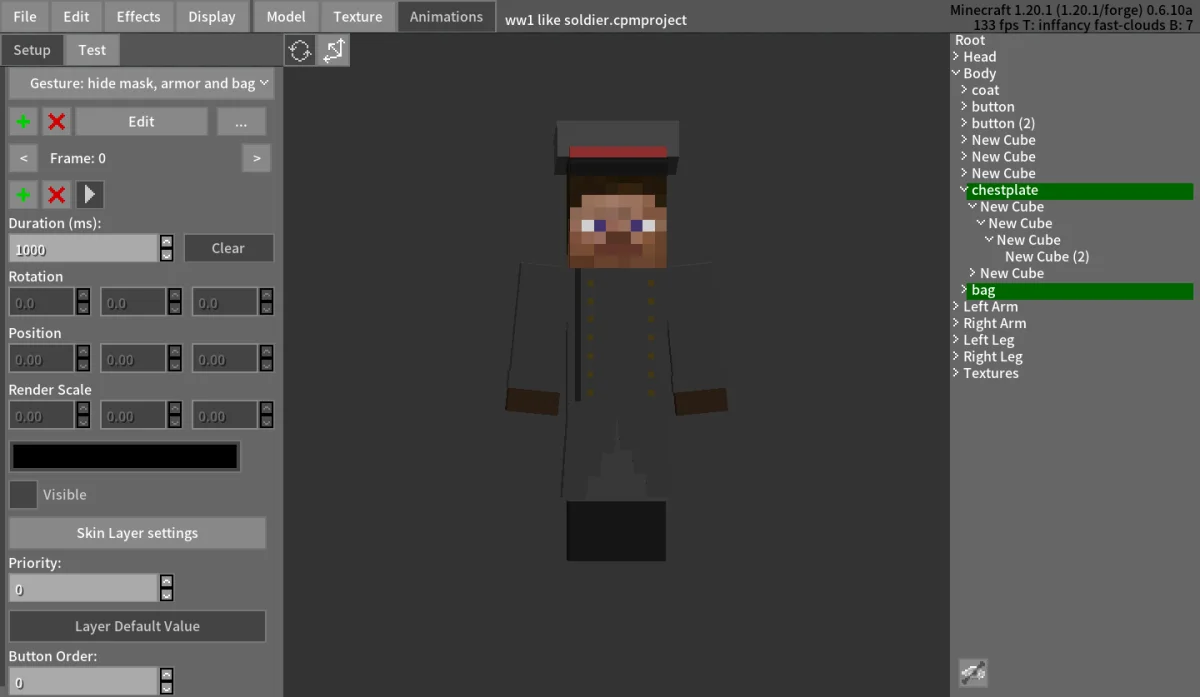Go to next frame arrow

point(256,158)
